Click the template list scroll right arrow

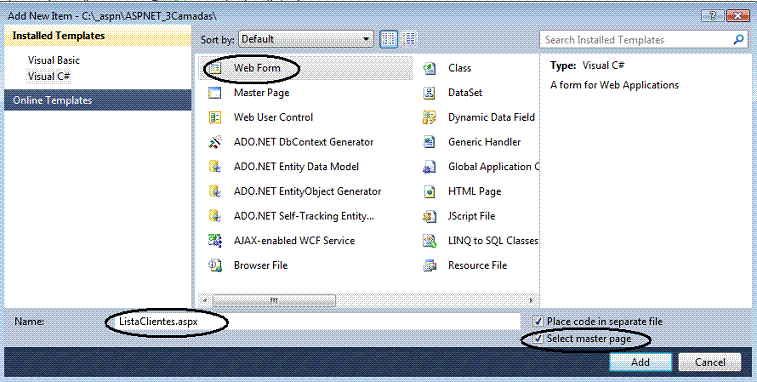[531, 300]
